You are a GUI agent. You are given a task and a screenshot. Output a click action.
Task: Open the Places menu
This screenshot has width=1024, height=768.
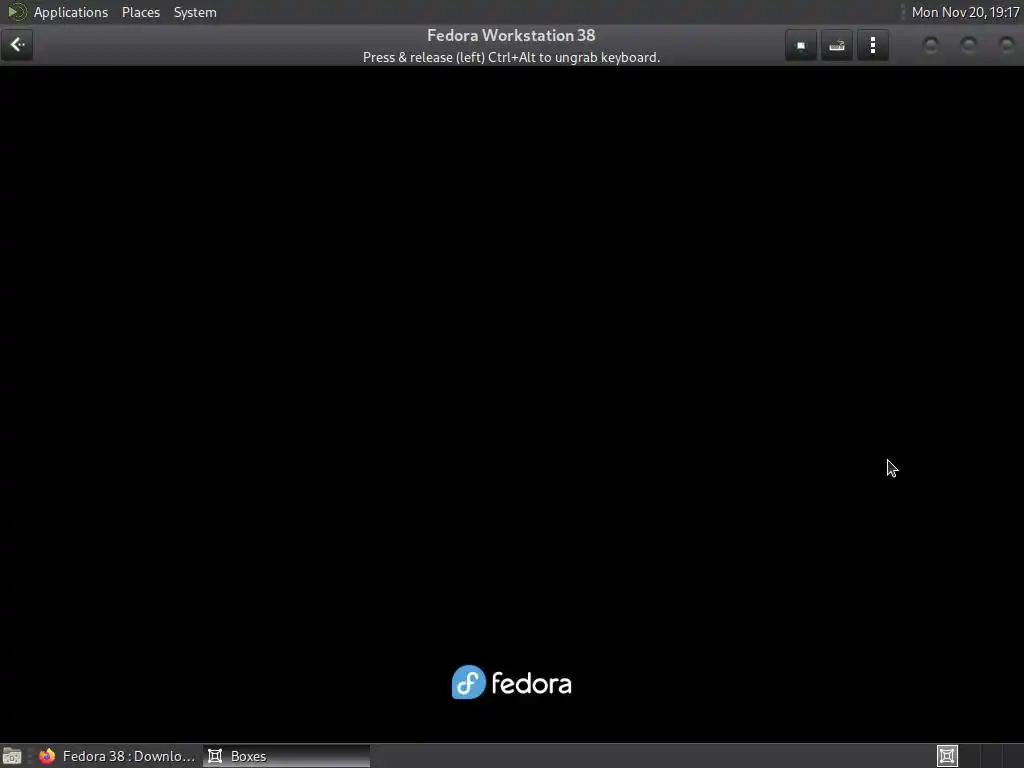tap(140, 12)
